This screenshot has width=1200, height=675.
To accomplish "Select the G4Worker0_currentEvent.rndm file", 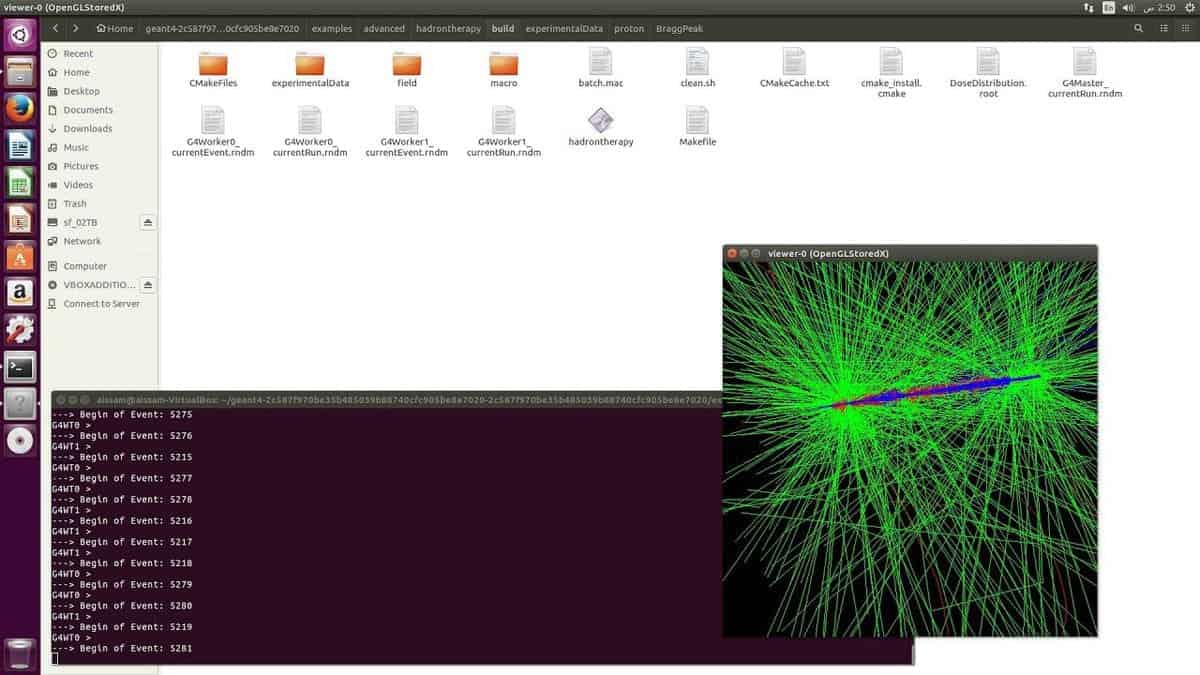I will (x=213, y=132).
